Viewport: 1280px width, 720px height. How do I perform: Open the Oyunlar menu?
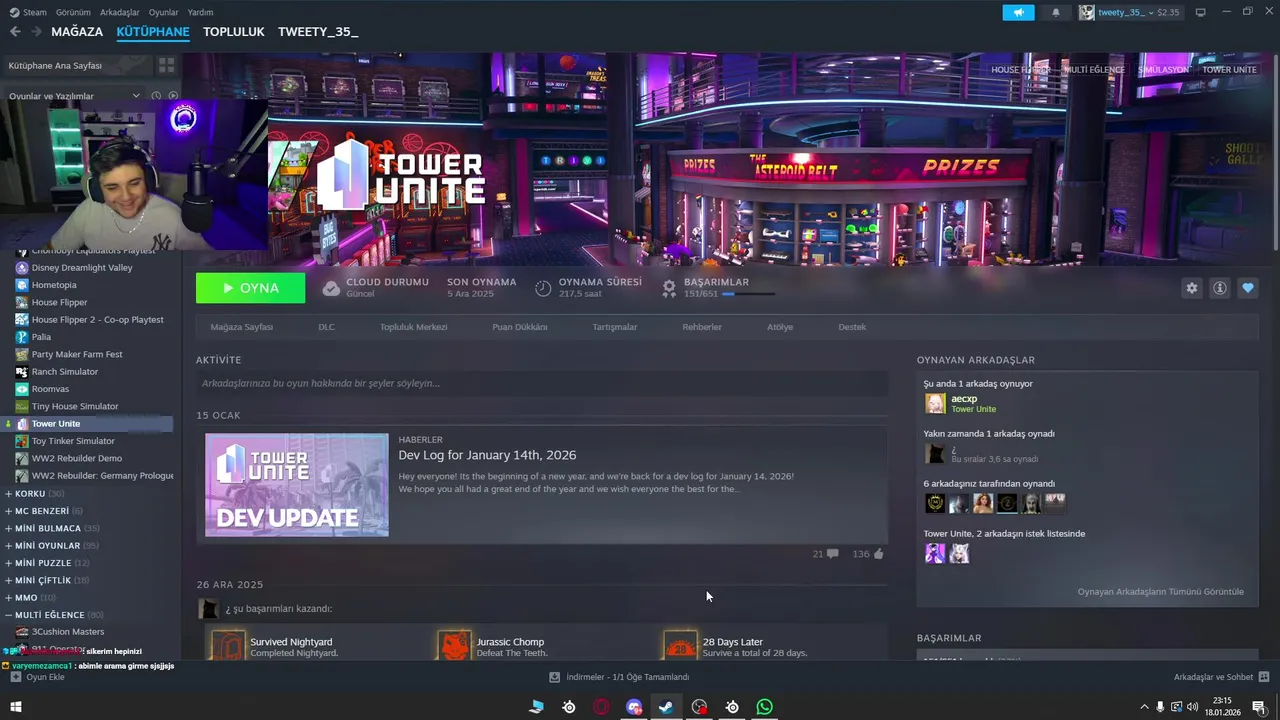[x=163, y=12]
